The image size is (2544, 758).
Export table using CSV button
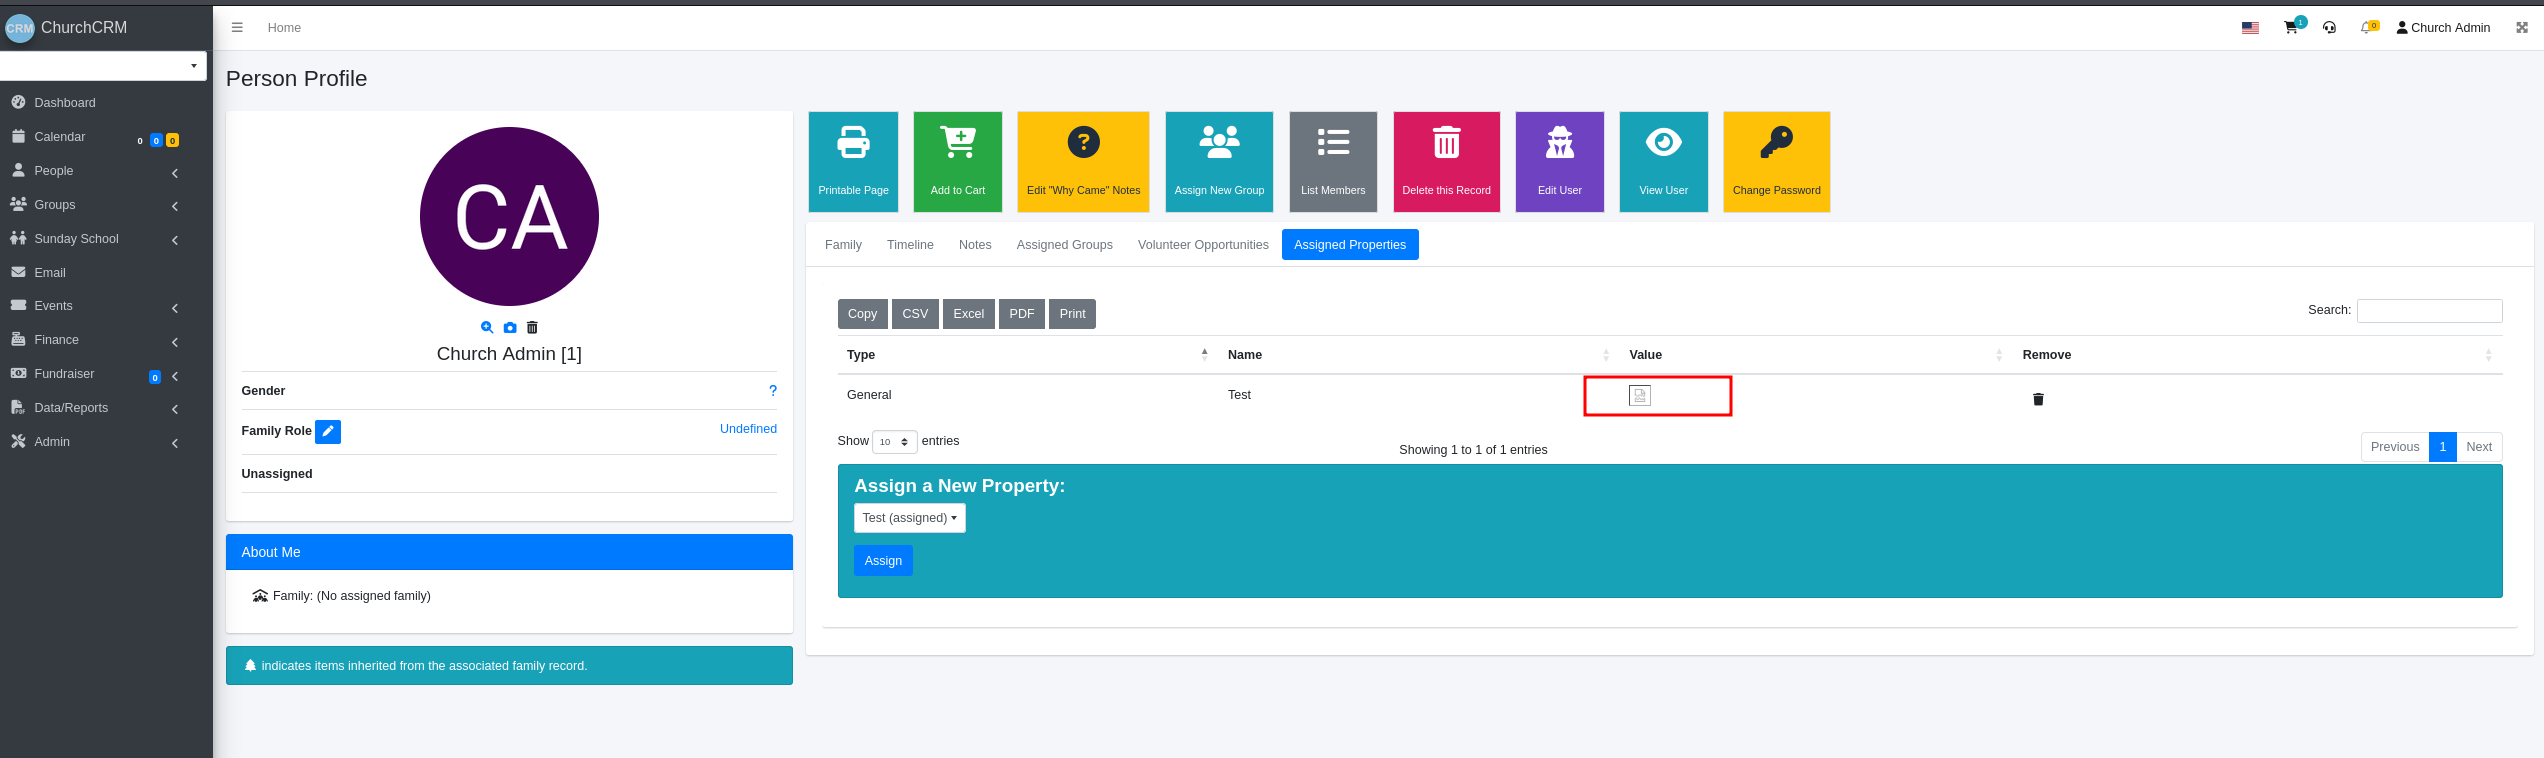tap(915, 314)
